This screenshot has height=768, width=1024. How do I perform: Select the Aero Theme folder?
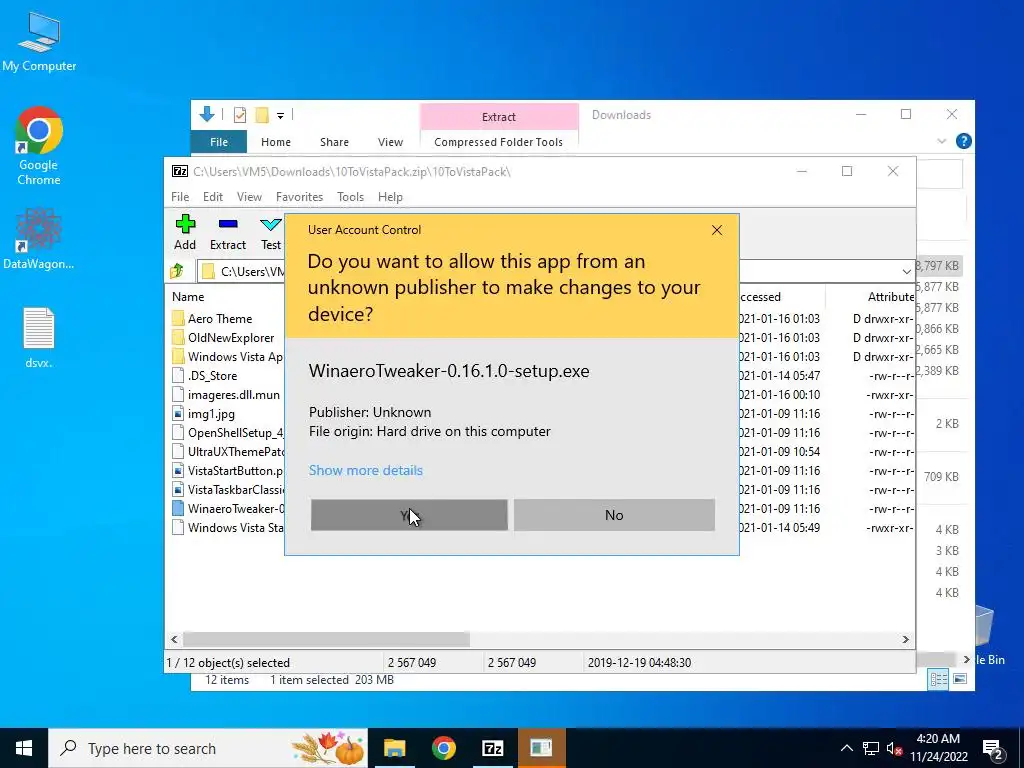(219, 319)
